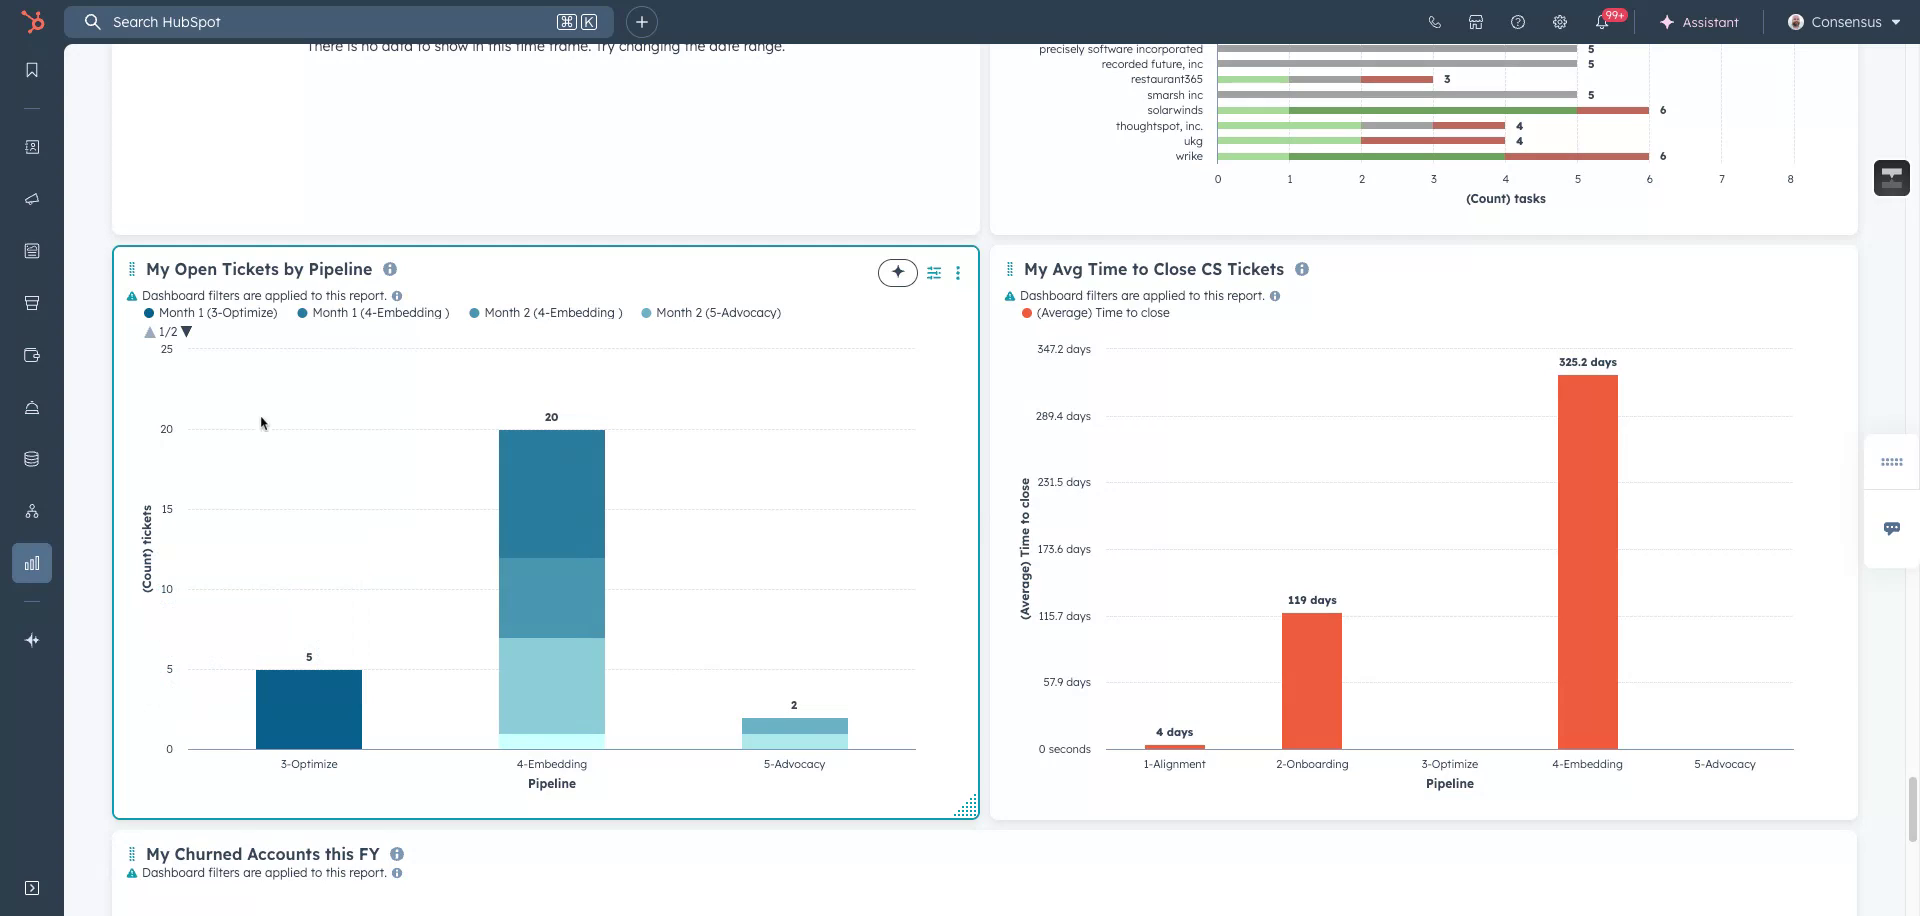This screenshot has width=1920, height=916.
Task: Open the Calling phone icon
Action: (1434, 22)
